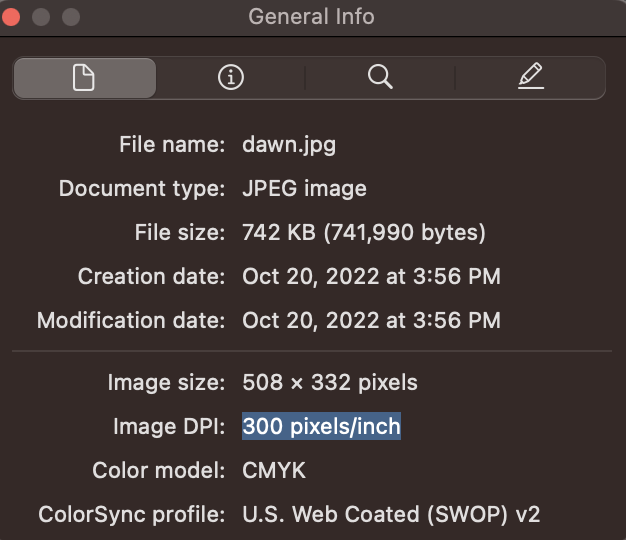This screenshot has width=626, height=540.
Task: Open the Annotations pencil tab
Action: (x=530, y=78)
